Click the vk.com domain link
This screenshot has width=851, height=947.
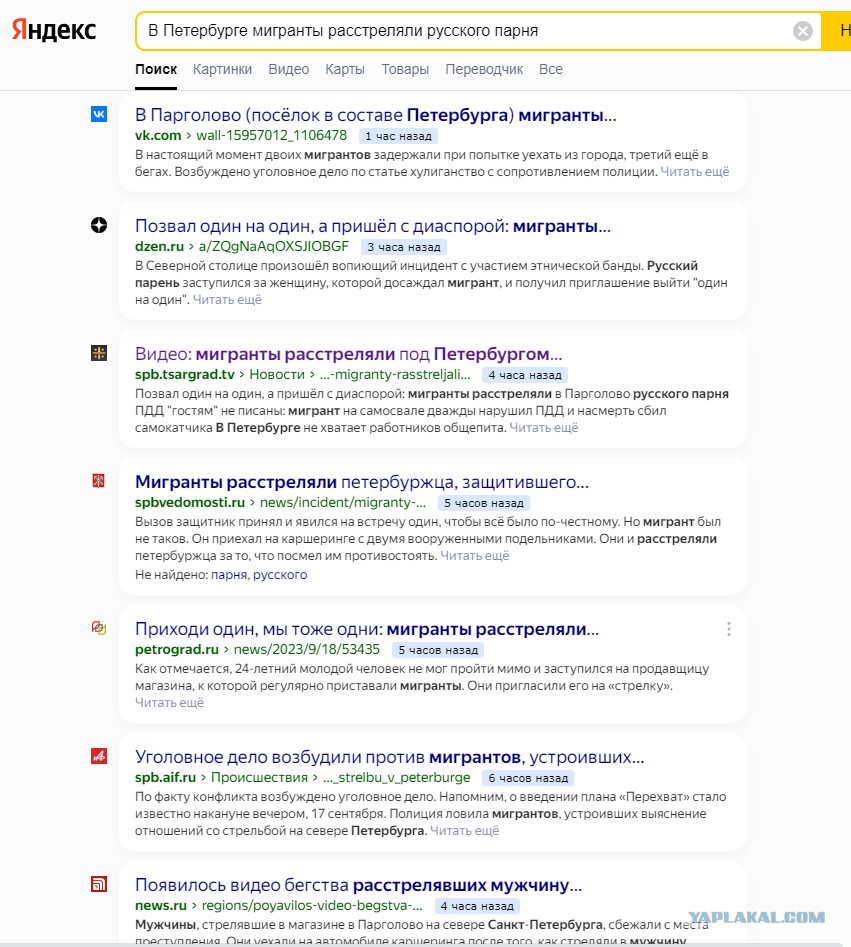[158, 135]
